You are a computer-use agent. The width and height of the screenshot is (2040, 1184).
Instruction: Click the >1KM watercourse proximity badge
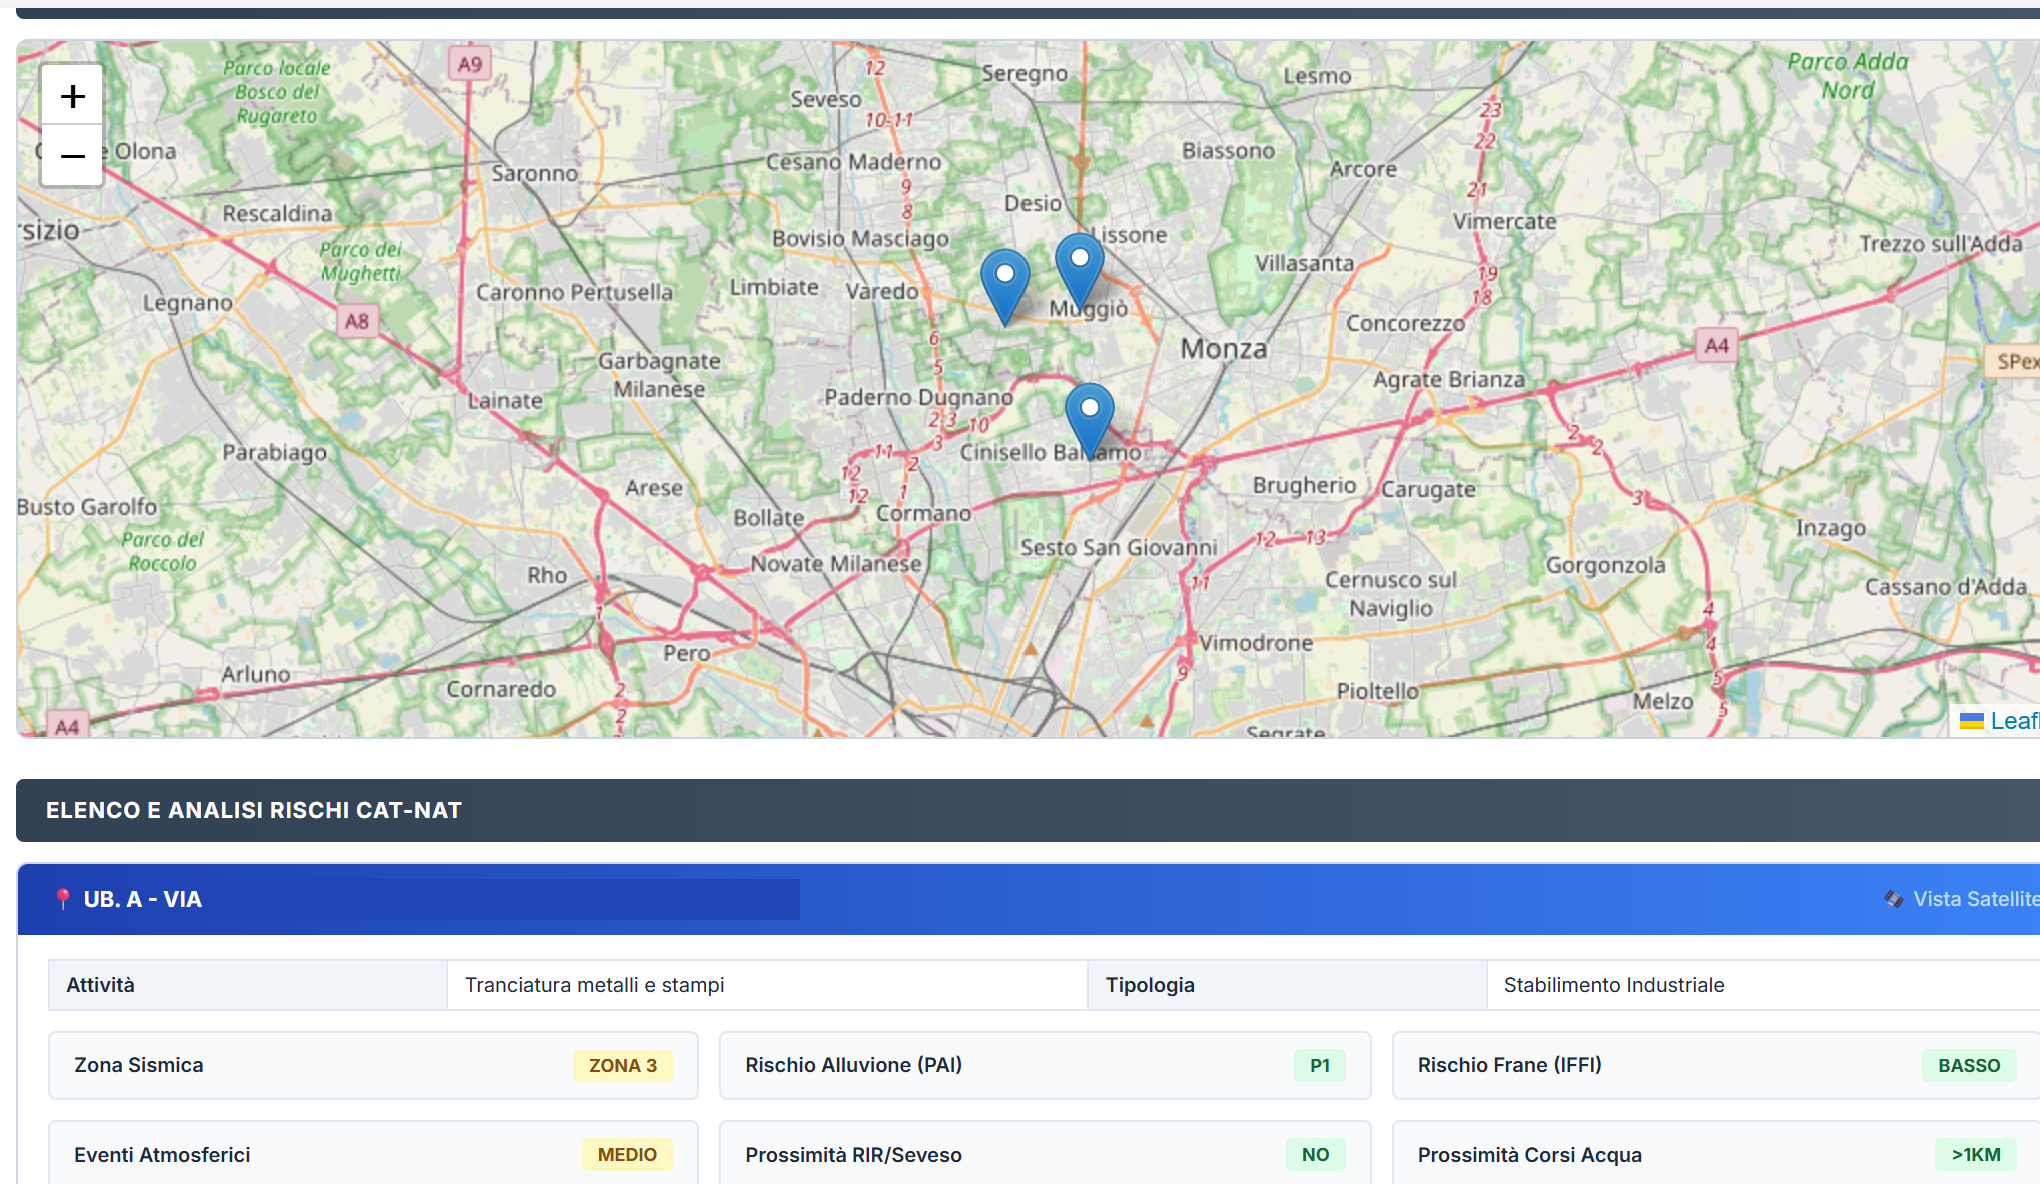[x=1975, y=1155]
